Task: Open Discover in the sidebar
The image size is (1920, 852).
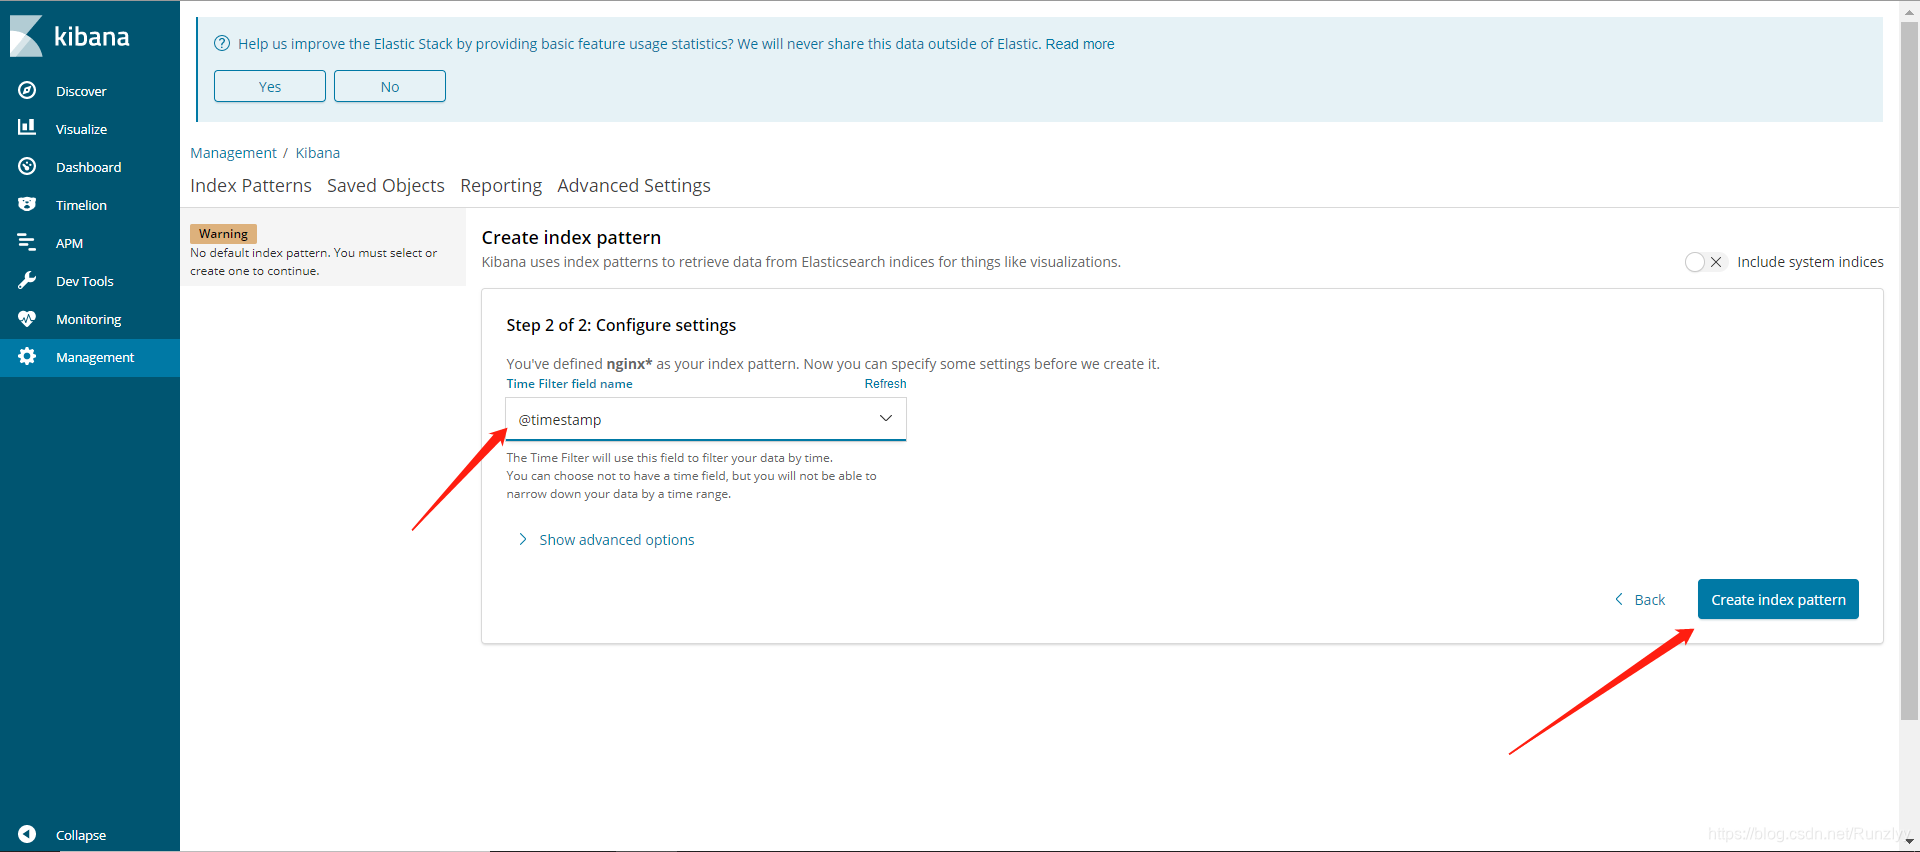Action: tap(90, 91)
